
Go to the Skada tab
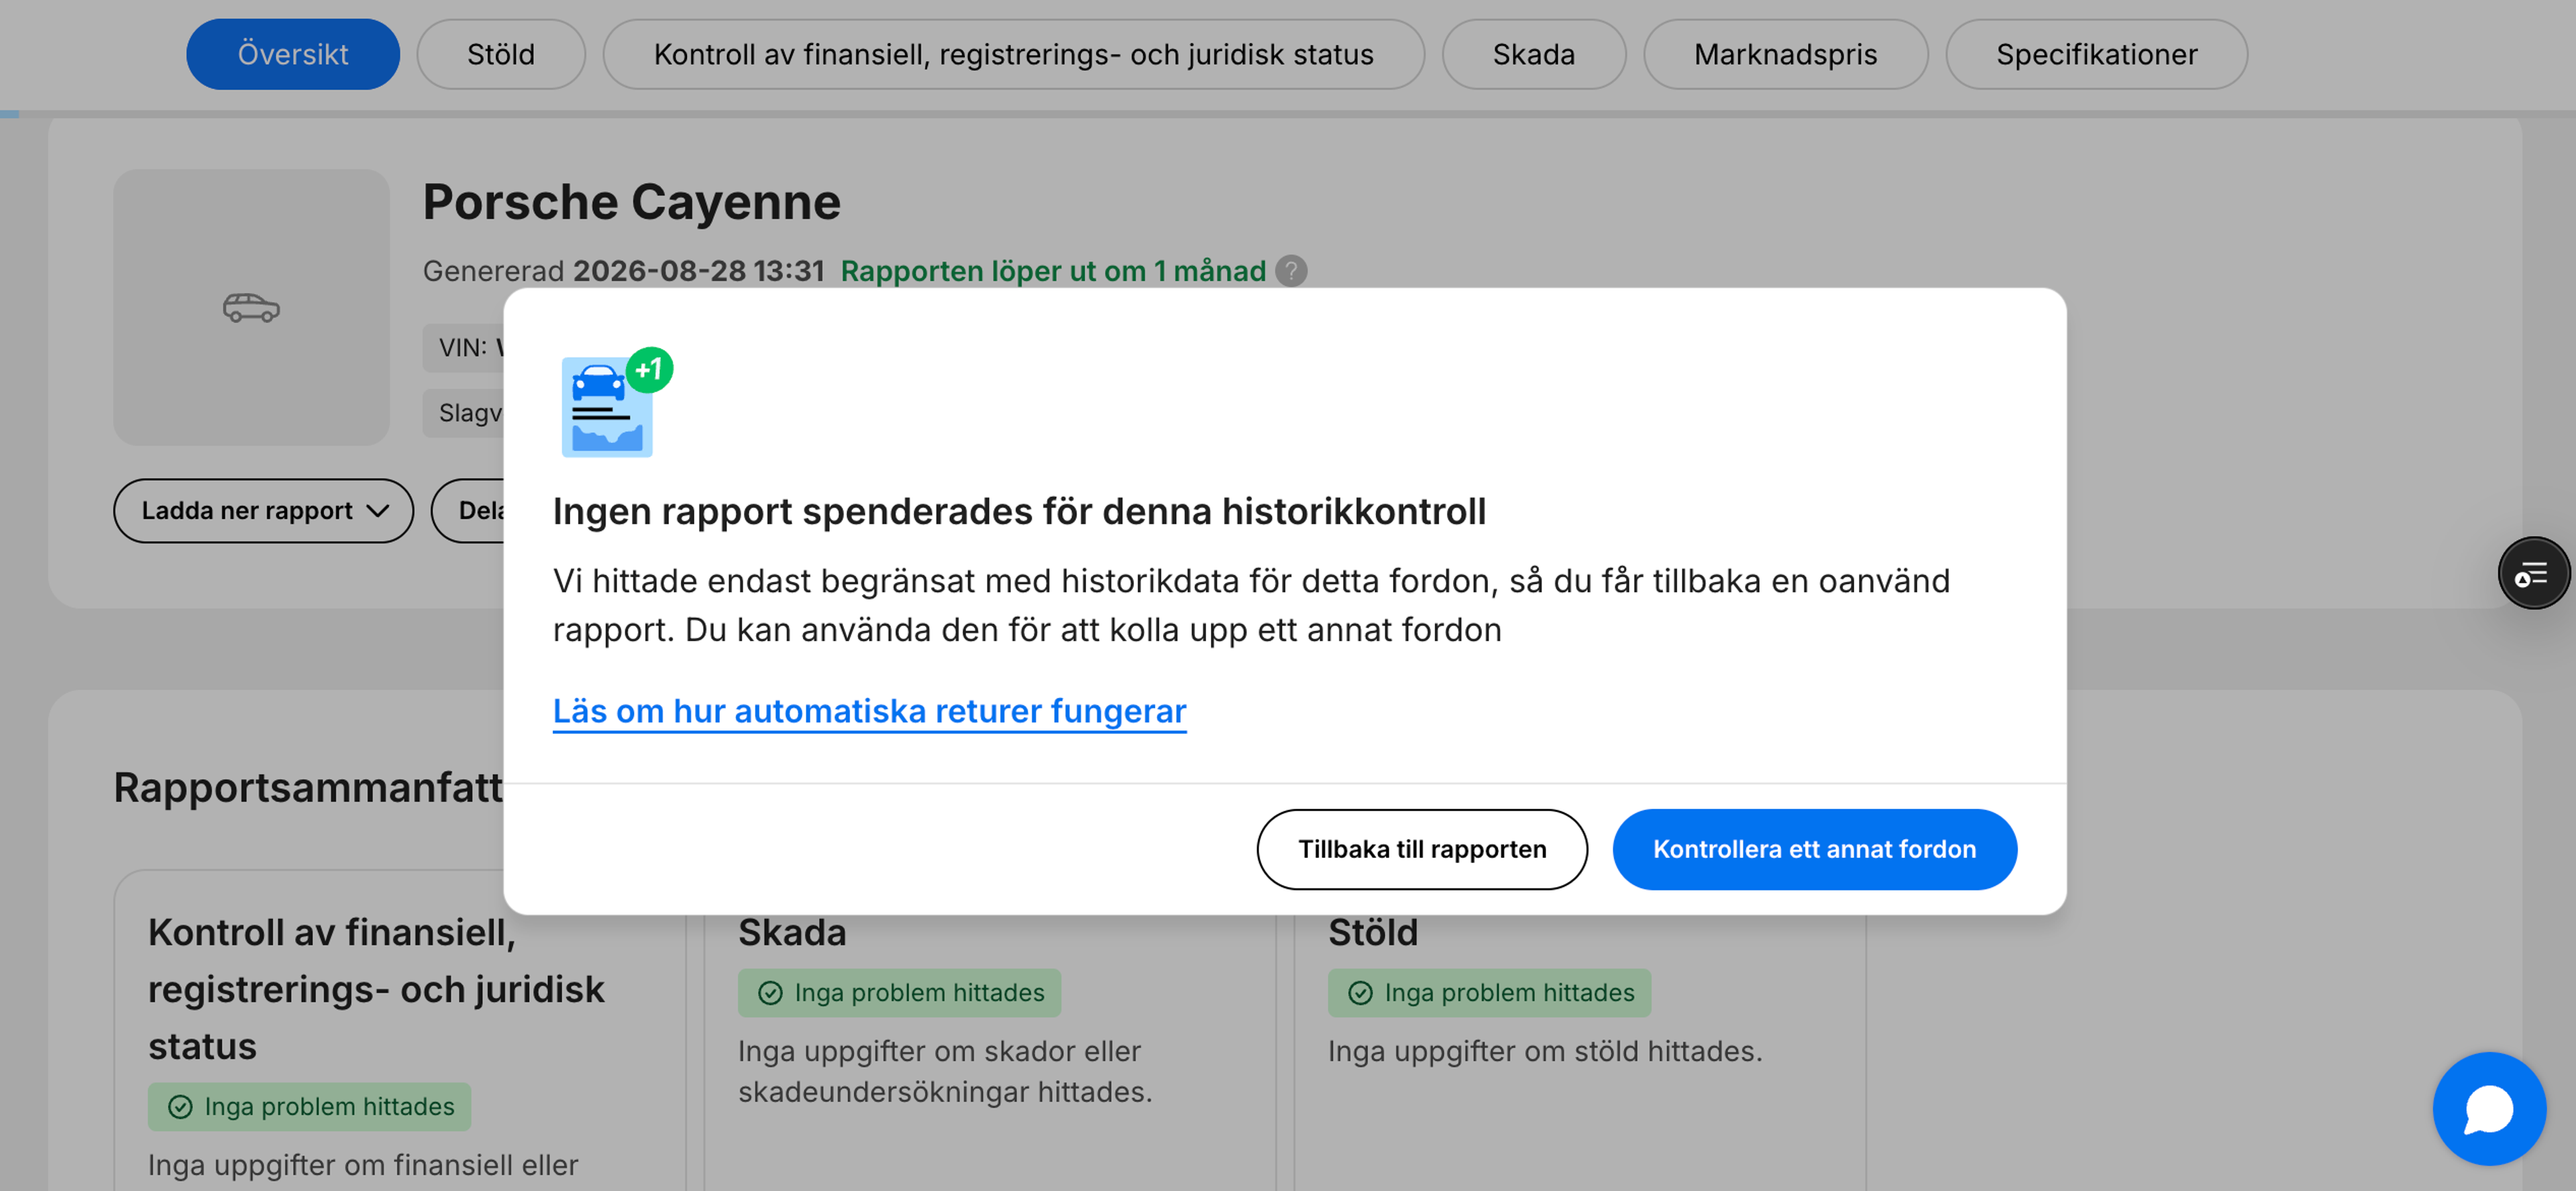tap(1533, 54)
